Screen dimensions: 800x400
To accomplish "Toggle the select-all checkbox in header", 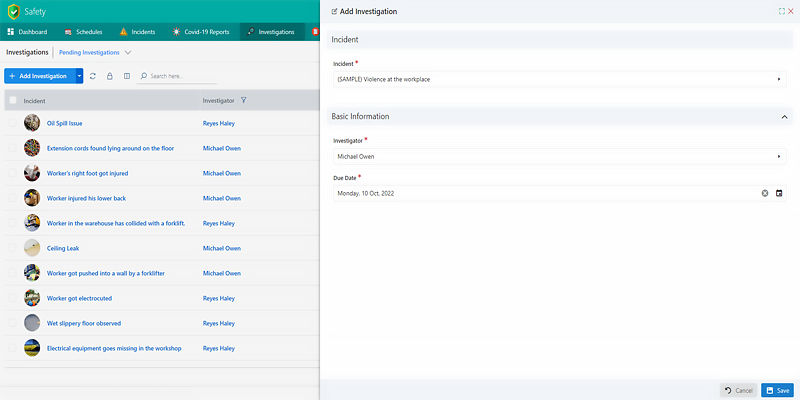I will 13,100.
